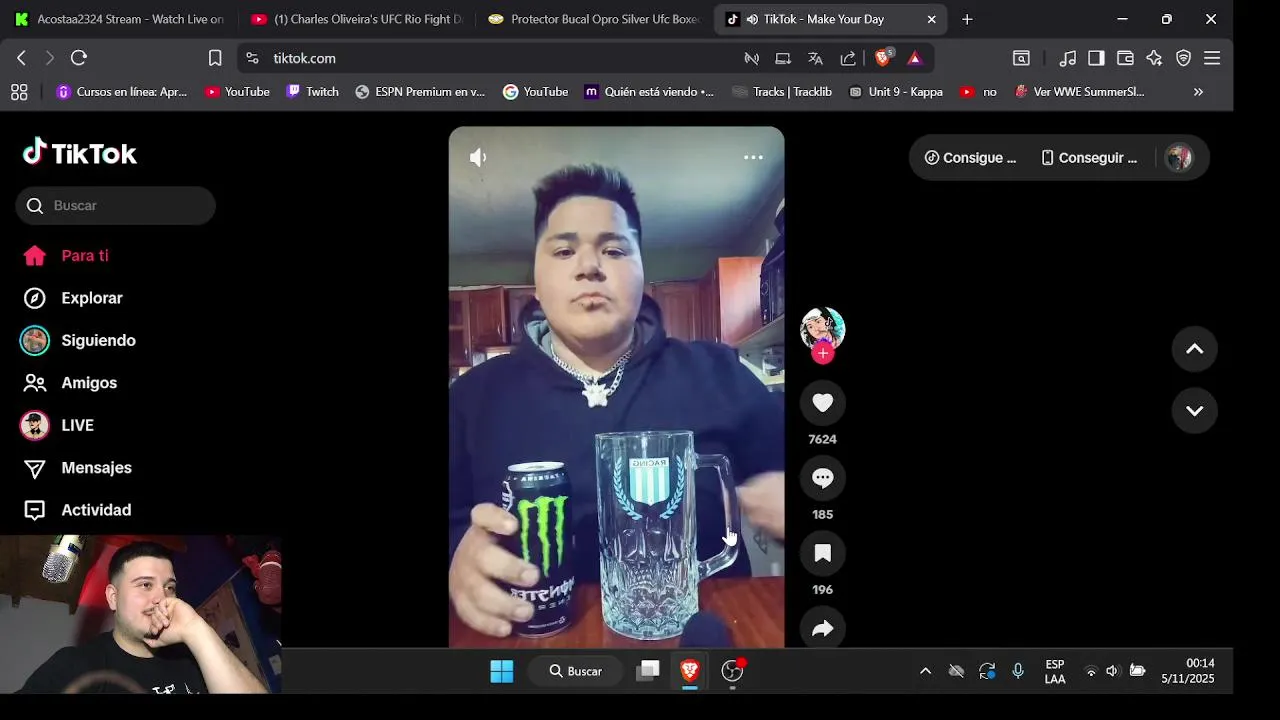This screenshot has height=720, width=1280.
Task: Open the media casting blocked icon
Action: click(x=751, y=58)
